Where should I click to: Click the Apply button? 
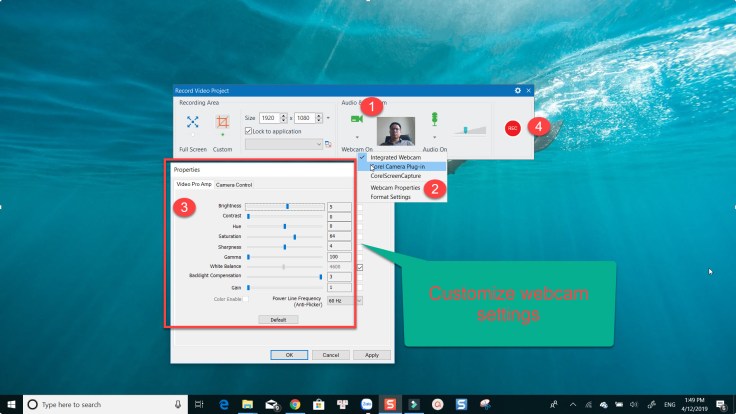(x=372, y=355)
